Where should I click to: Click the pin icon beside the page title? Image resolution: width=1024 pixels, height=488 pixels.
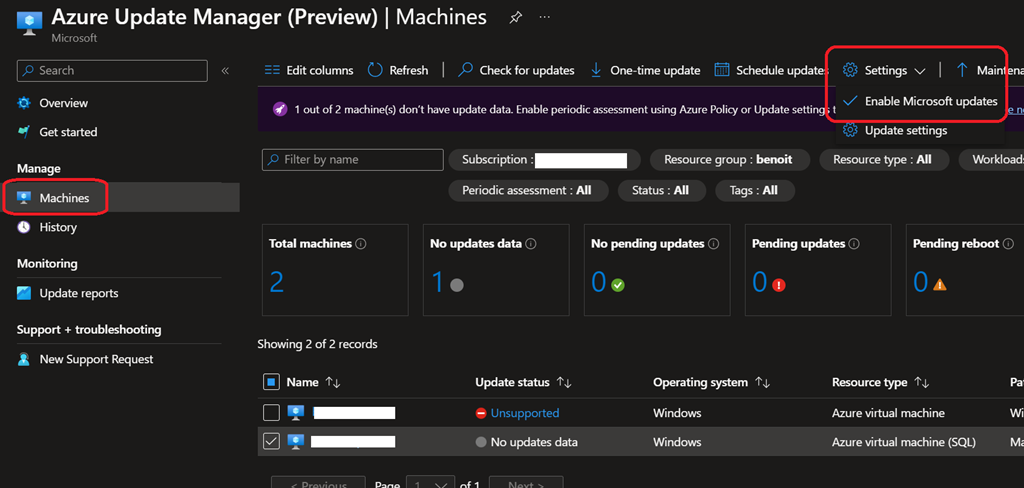point(516,18)
